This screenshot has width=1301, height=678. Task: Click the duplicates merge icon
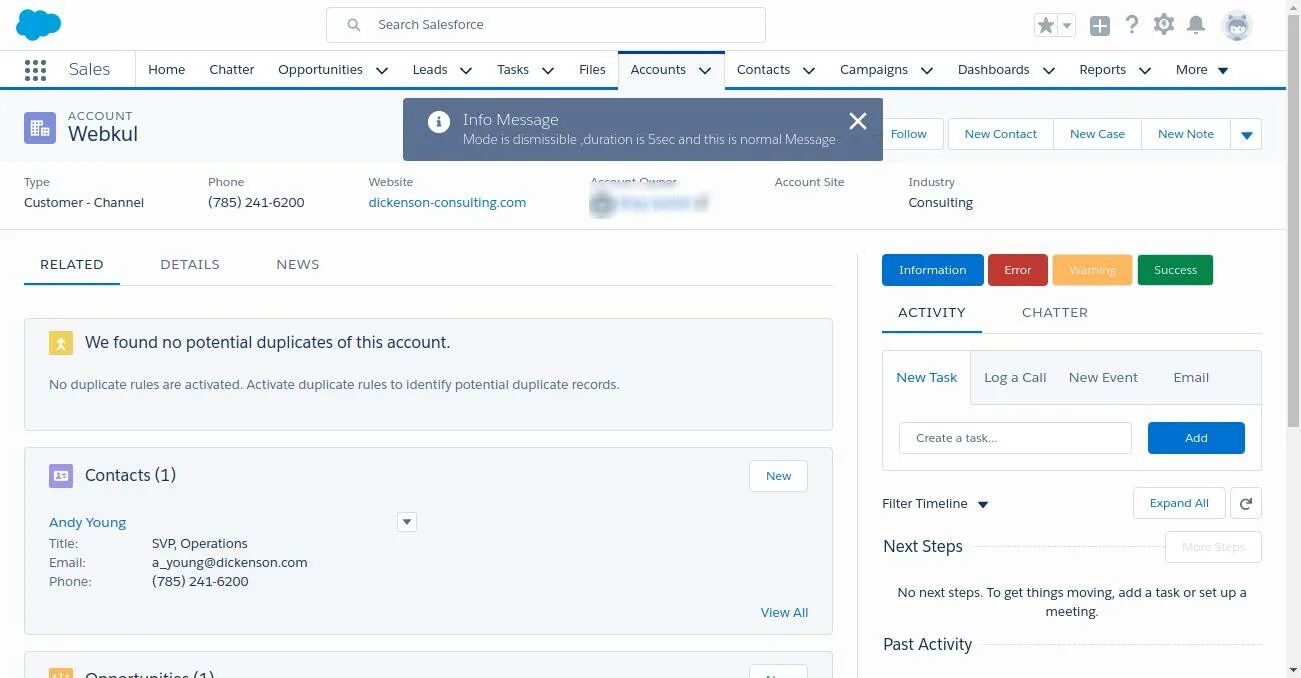[61, 343]
